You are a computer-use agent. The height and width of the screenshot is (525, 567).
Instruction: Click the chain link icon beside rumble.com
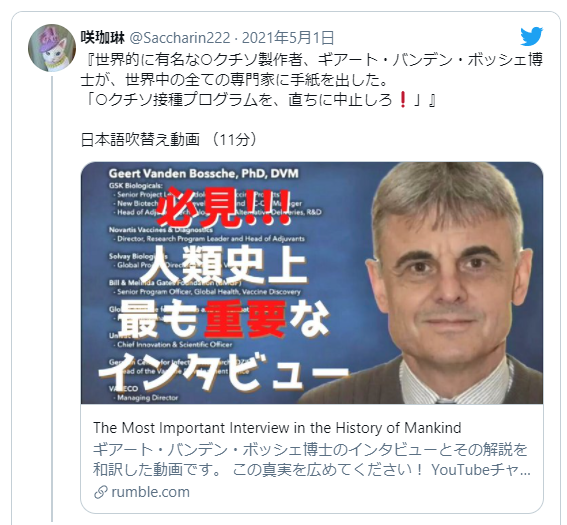101,492
